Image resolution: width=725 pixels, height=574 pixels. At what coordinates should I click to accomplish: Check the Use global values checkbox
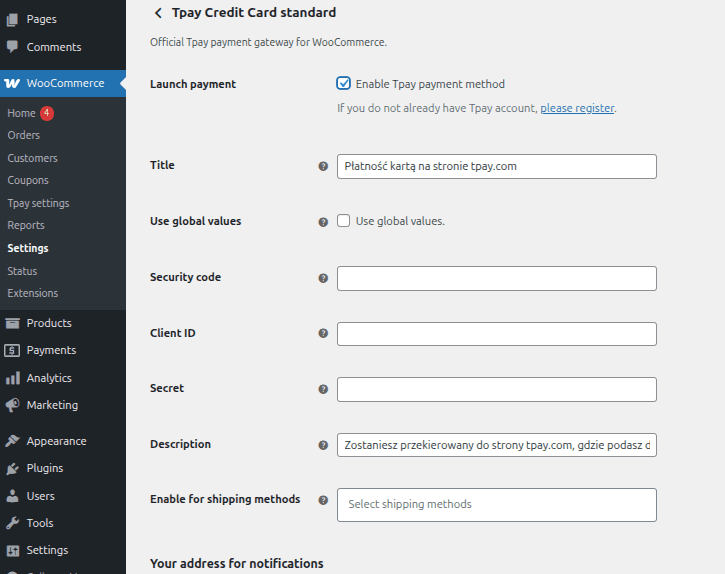344,221
